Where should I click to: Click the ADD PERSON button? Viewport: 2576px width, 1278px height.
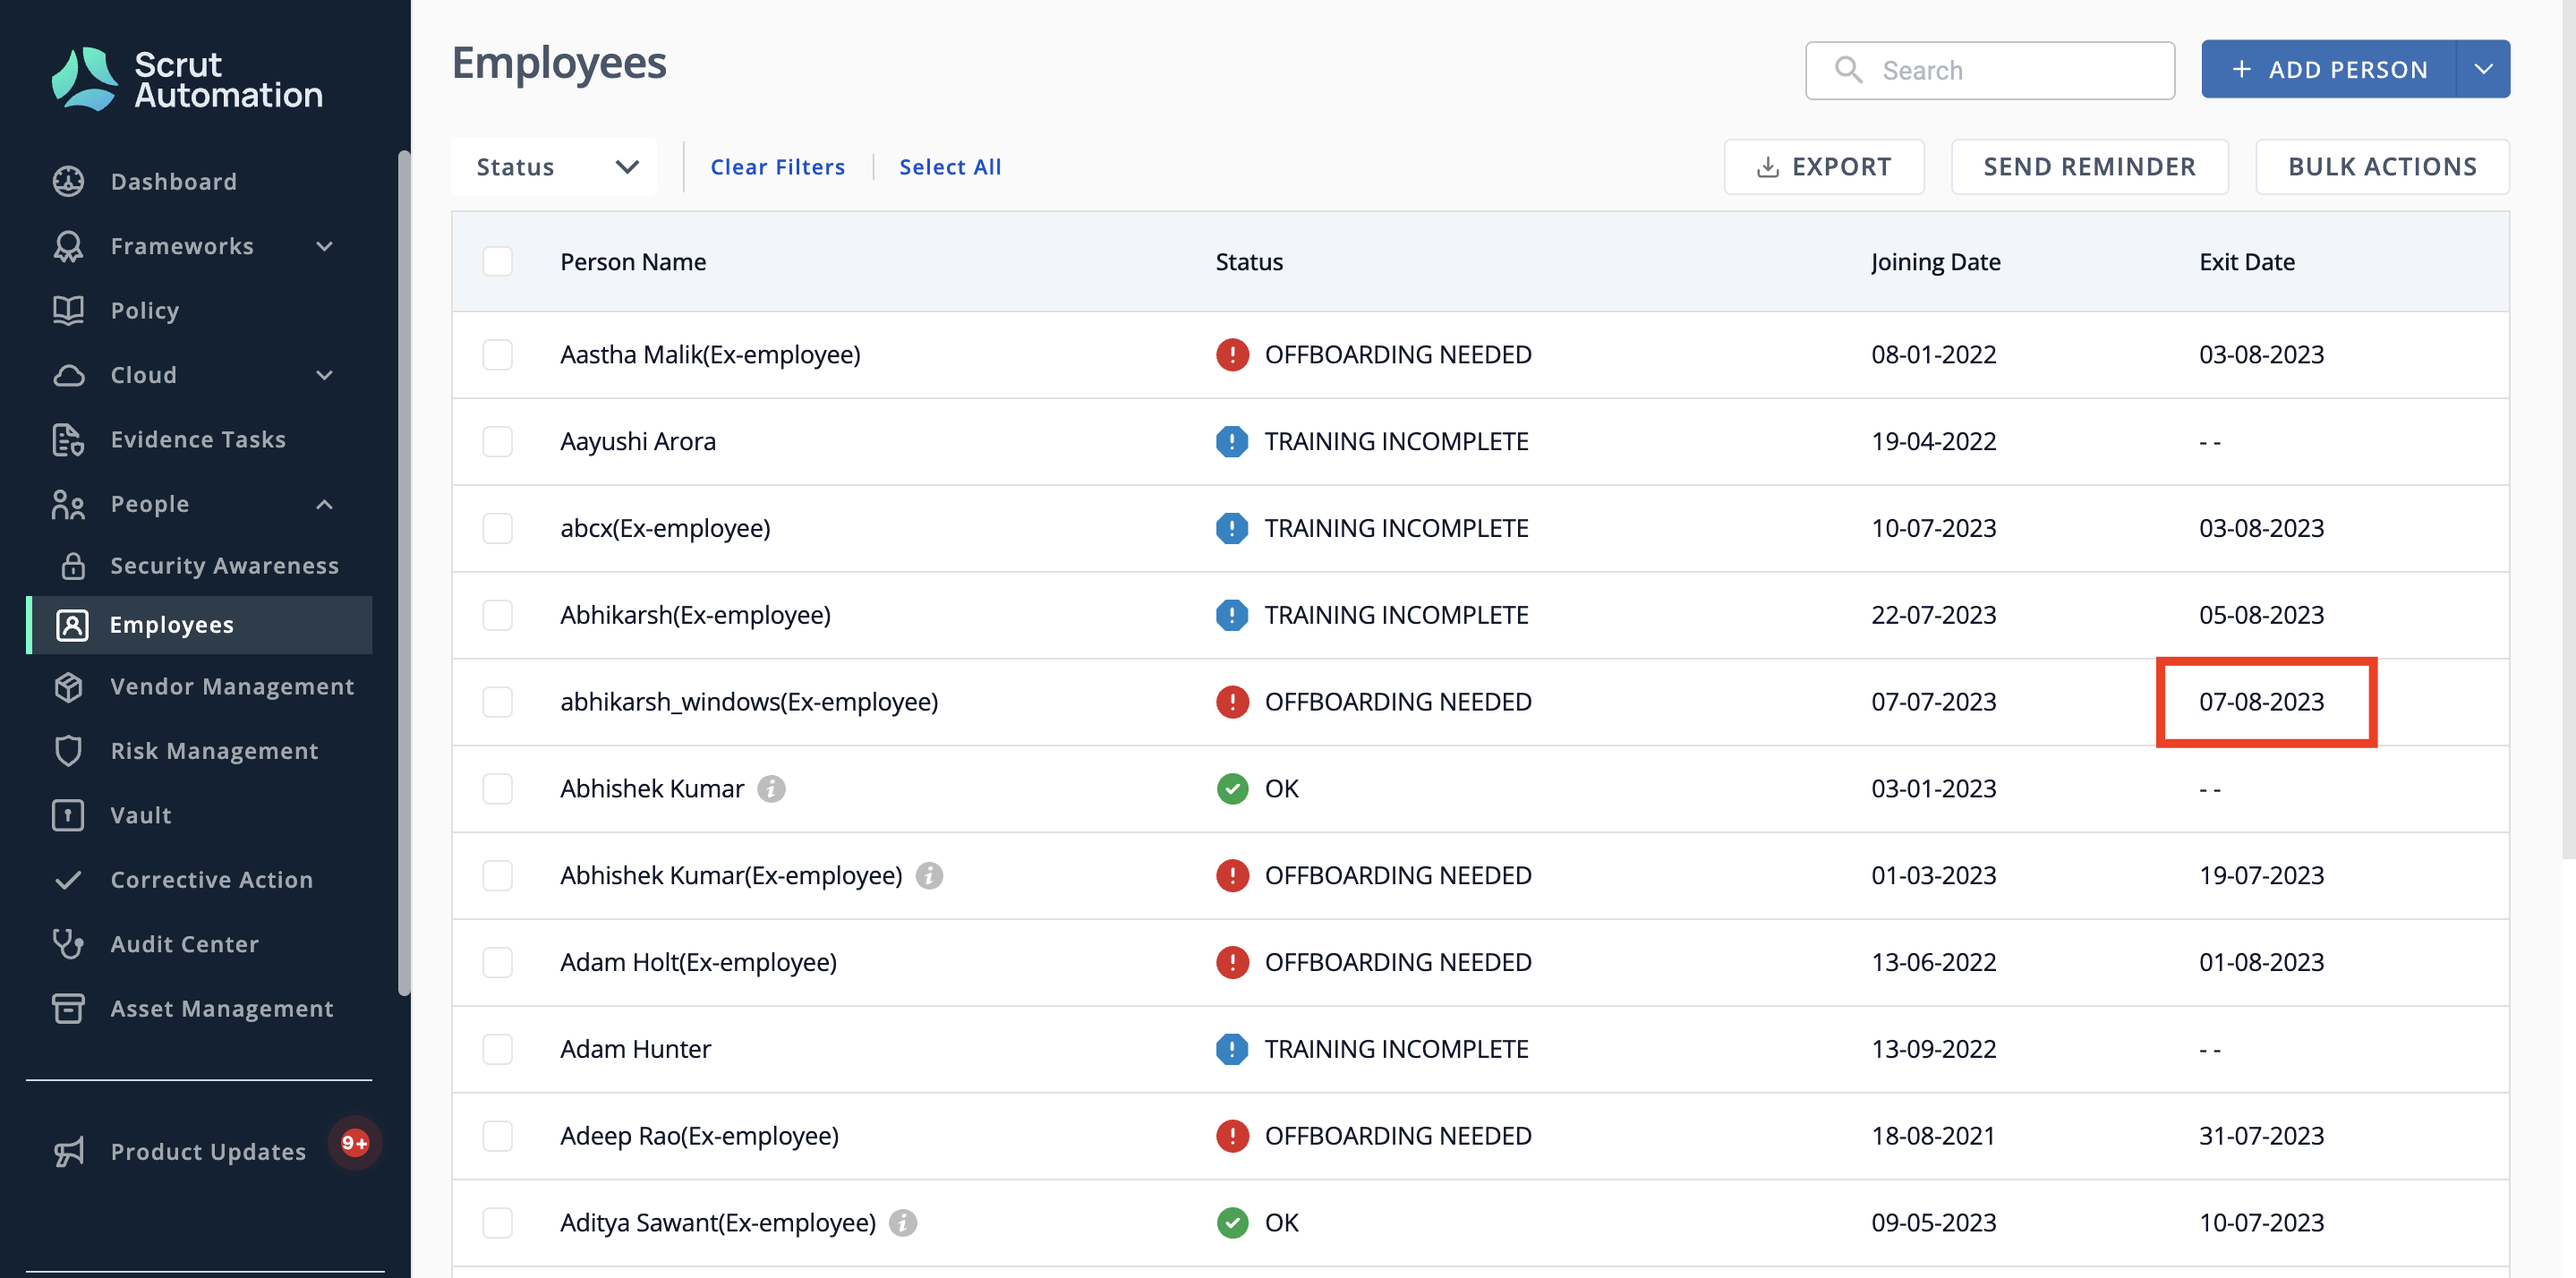pos(2329,69)
